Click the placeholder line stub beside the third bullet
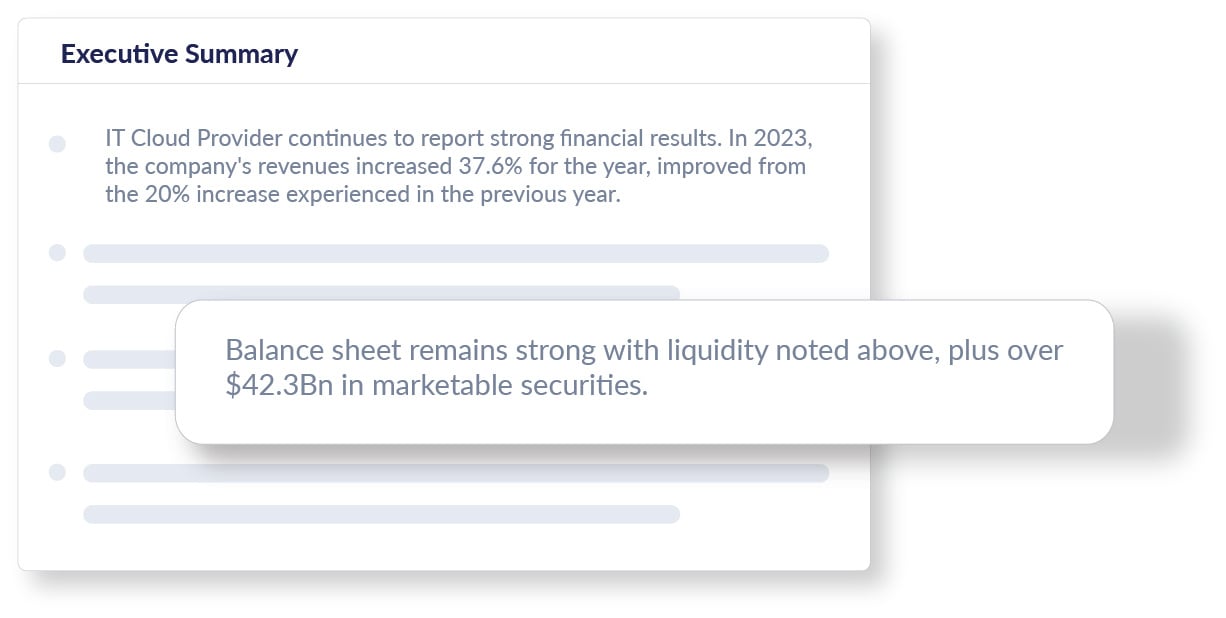1226x618 pixels. (x=129, y=359)
